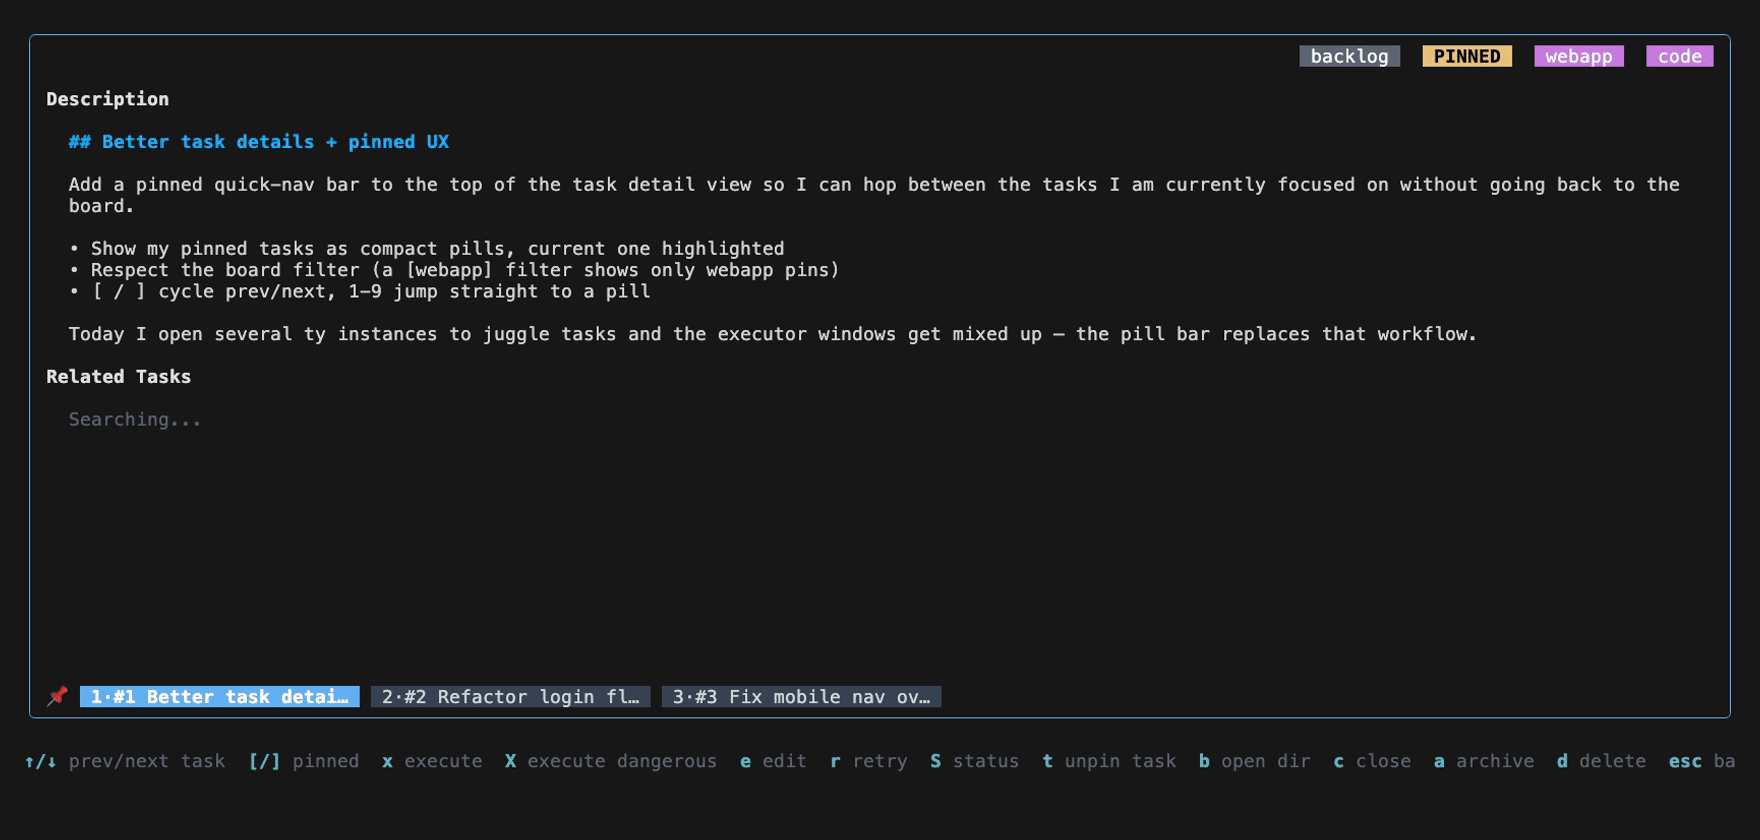Screen dimensions: 1760x840
Task: Click the PINNED badge
Action: [x=1467, y=56]
